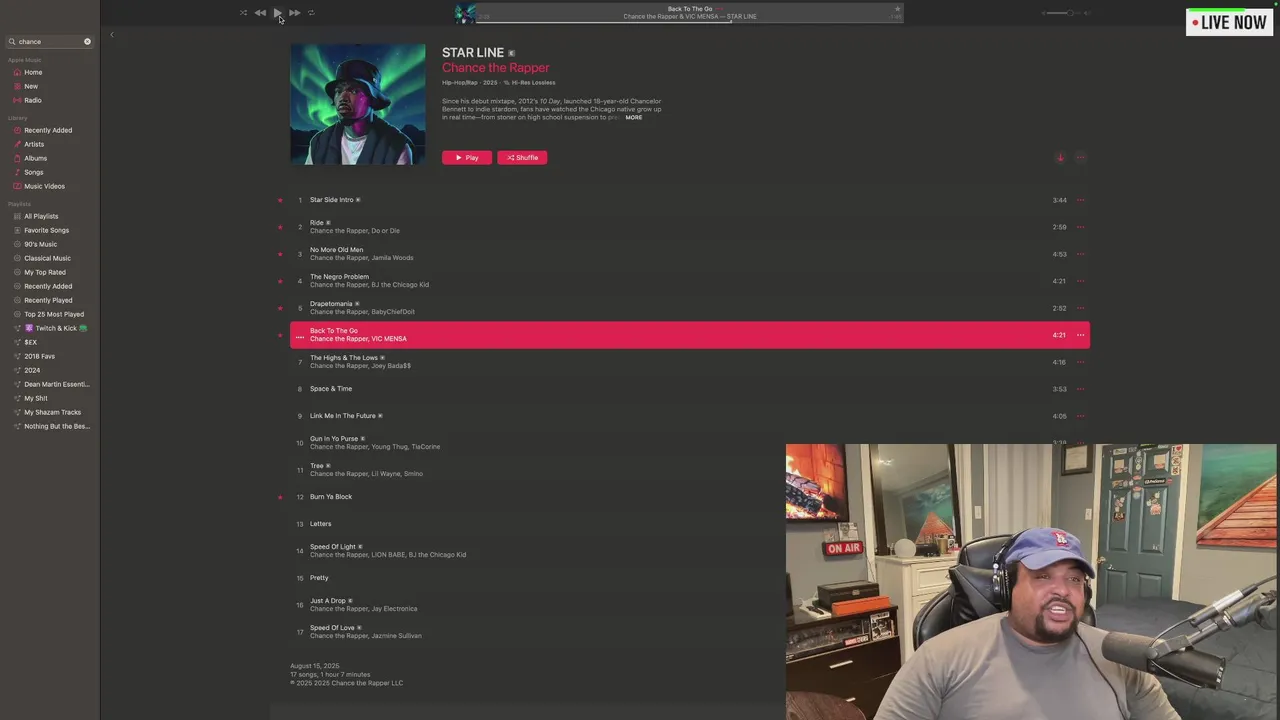The width and height of the screenshot is (1280, 720).
Task: Open more options for Space & Time
Action: tap(1080, 389)
